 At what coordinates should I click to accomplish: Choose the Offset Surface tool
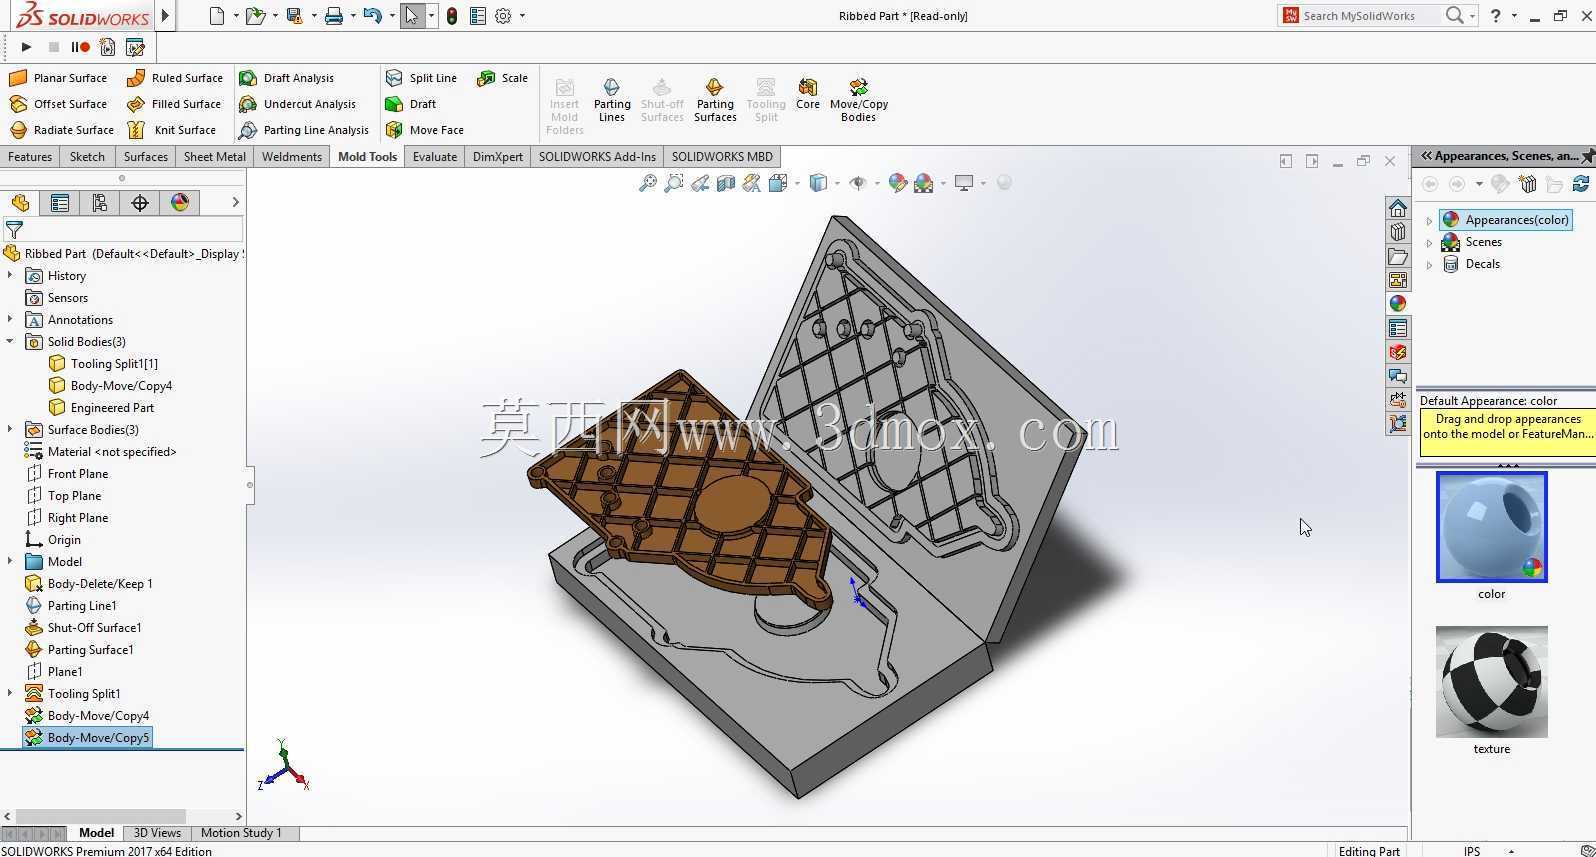(x=58, y=104)
